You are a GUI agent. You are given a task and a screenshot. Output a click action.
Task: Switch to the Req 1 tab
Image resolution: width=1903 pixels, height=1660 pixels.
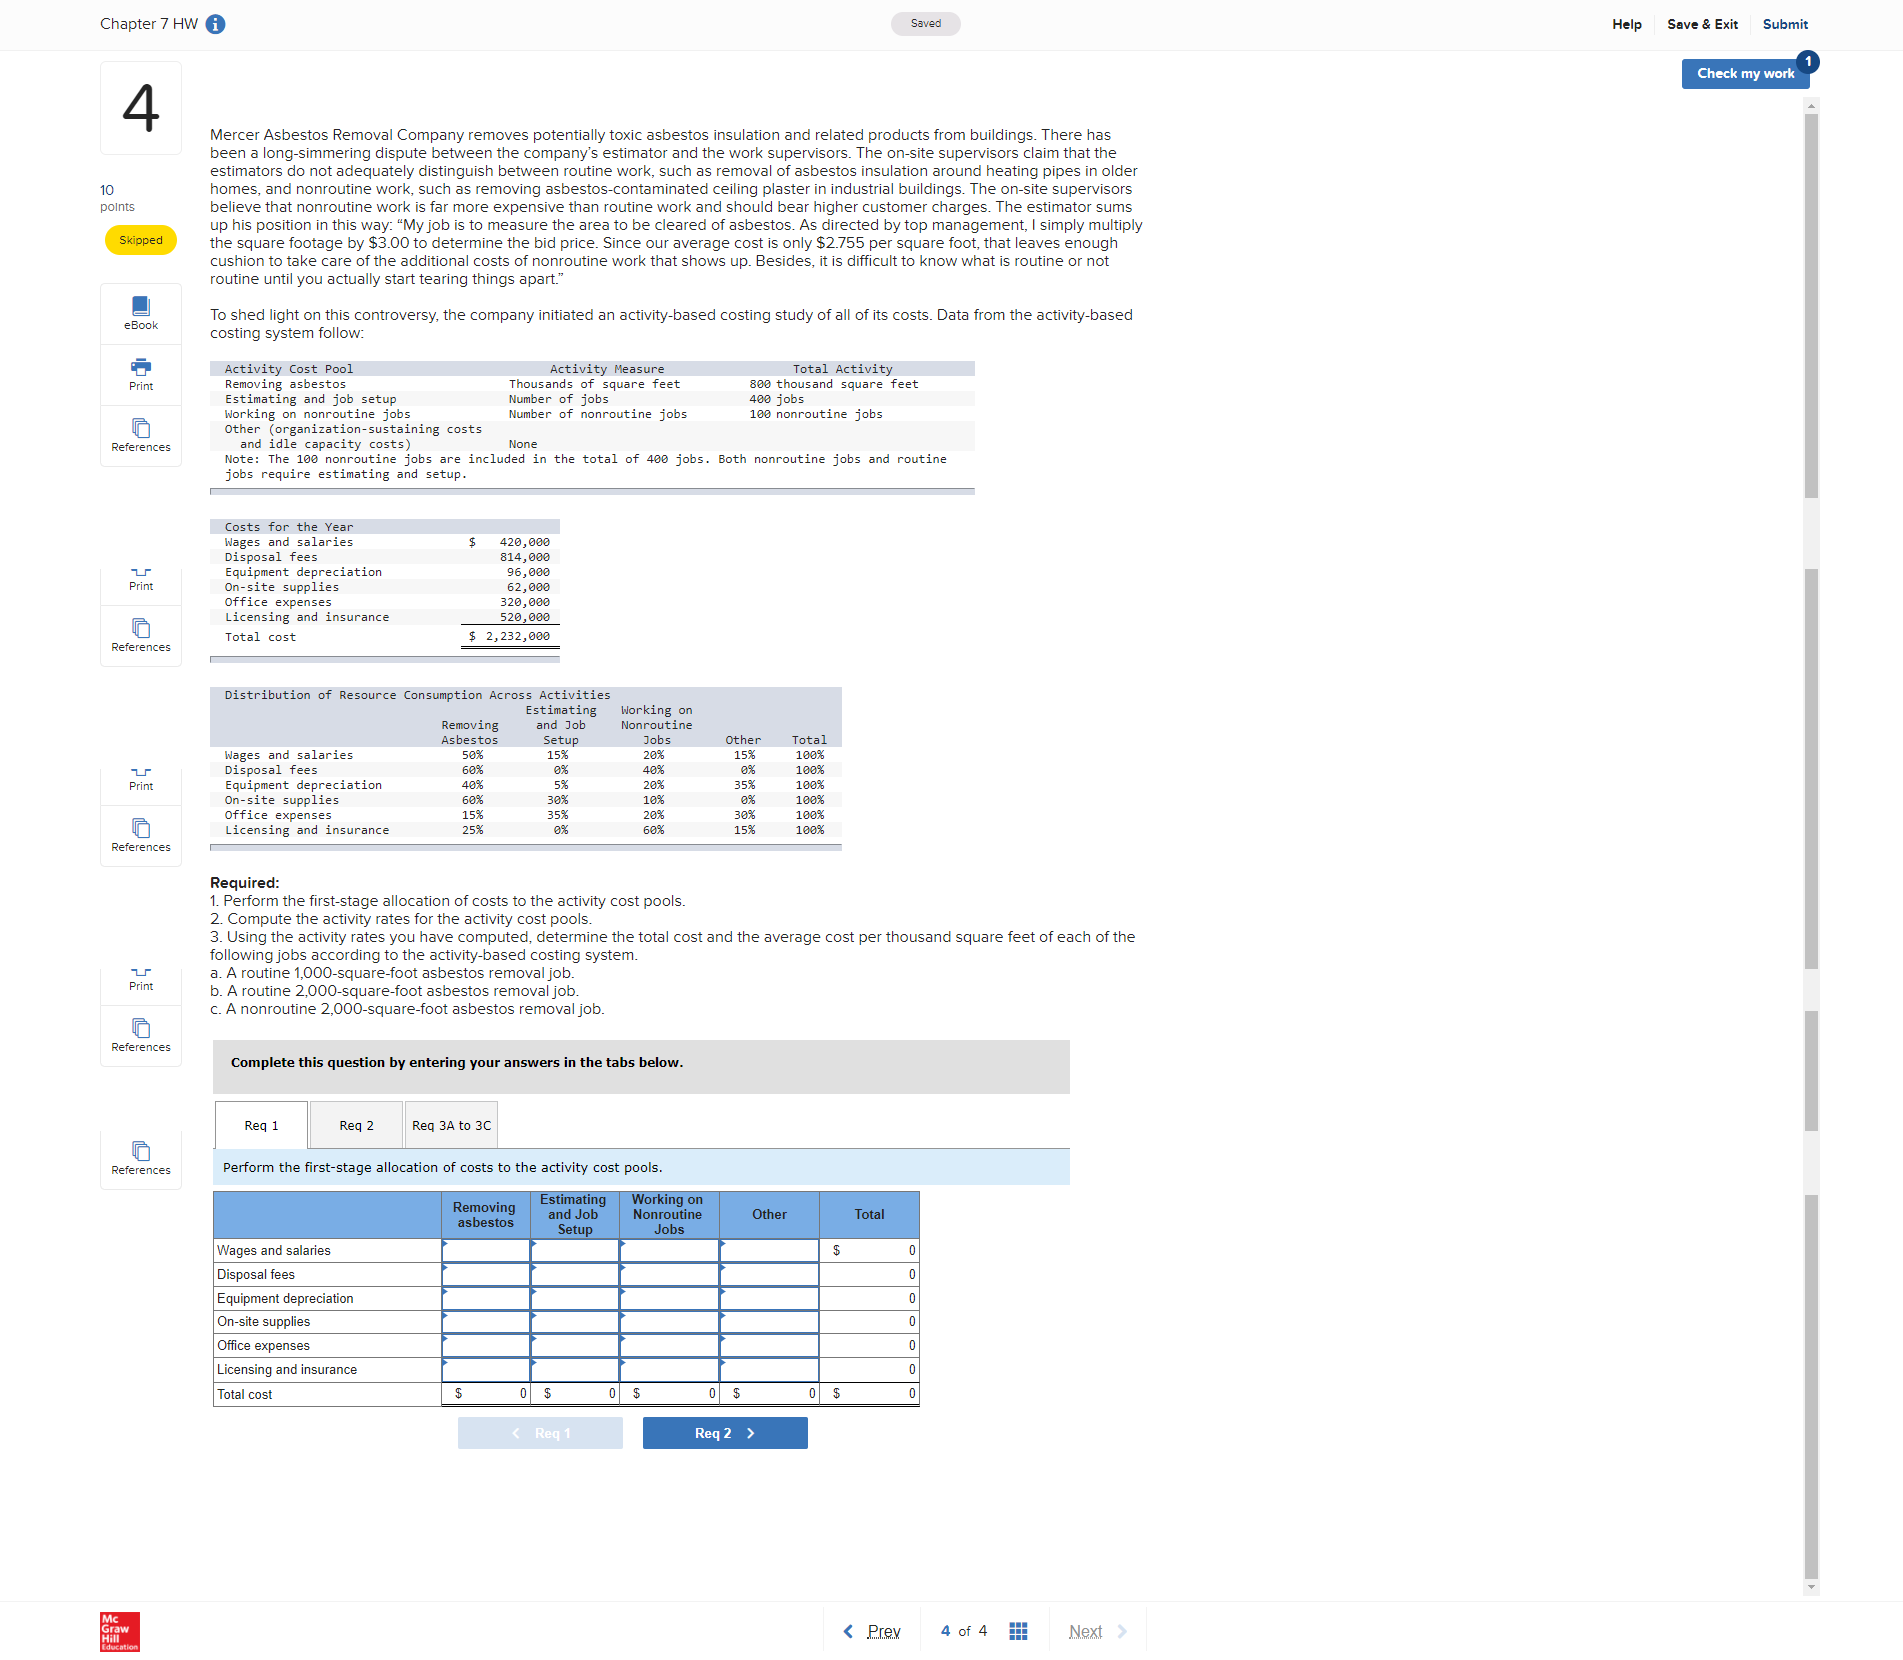click(260, 1125)
